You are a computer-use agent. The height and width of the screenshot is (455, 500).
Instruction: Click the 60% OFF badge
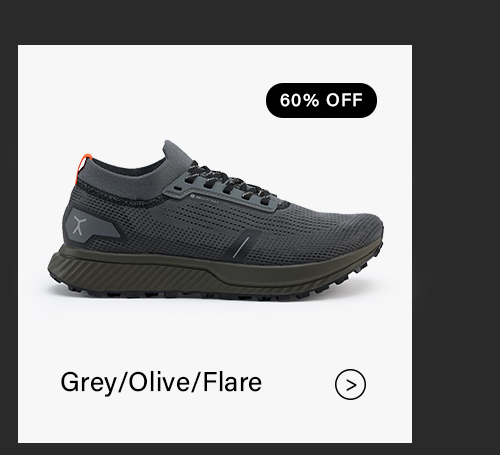(x=321, y=100)
